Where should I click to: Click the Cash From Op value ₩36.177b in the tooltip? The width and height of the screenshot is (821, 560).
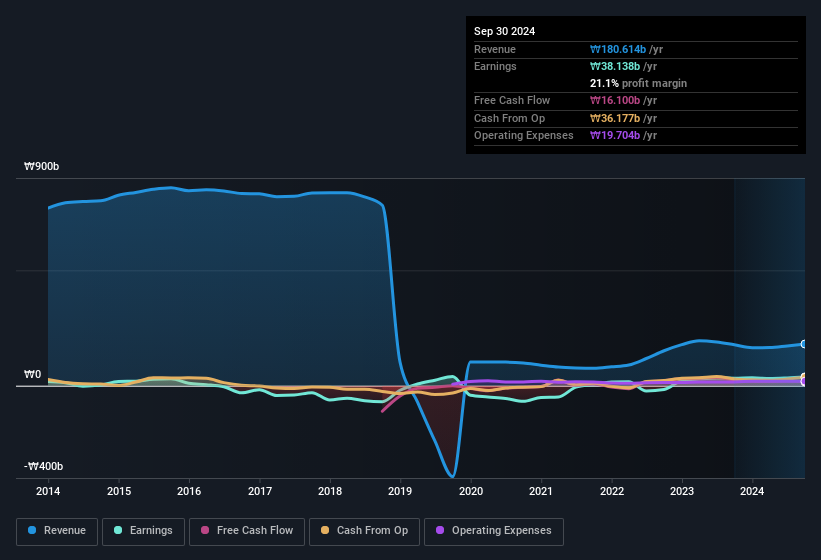click(620, 118)
